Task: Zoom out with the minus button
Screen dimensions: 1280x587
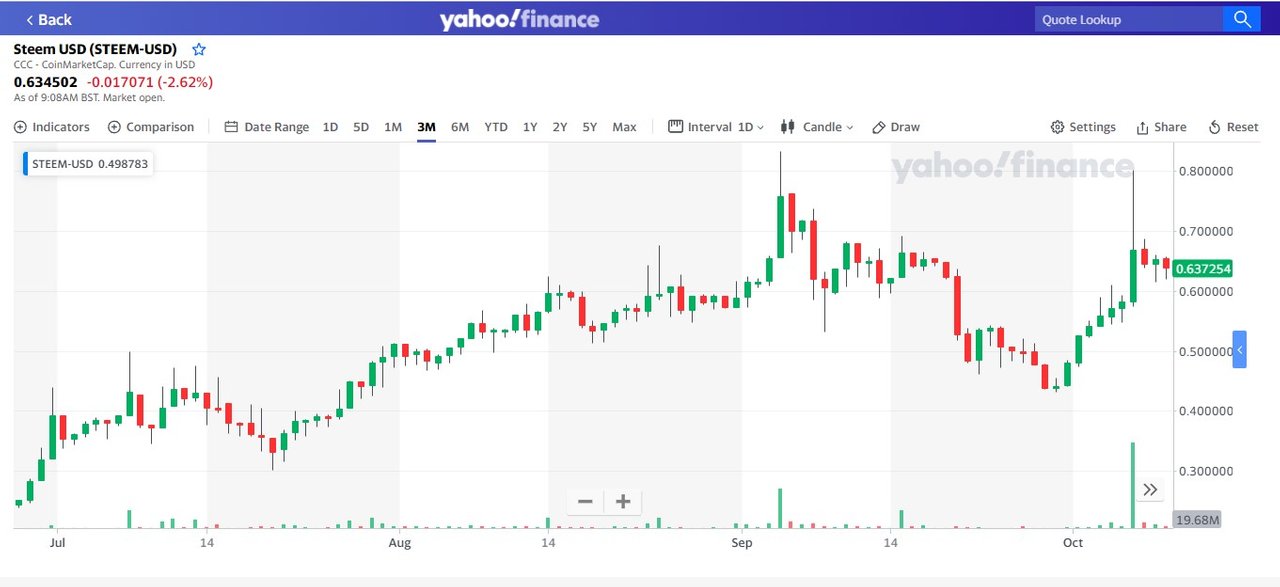Action: 586,501
